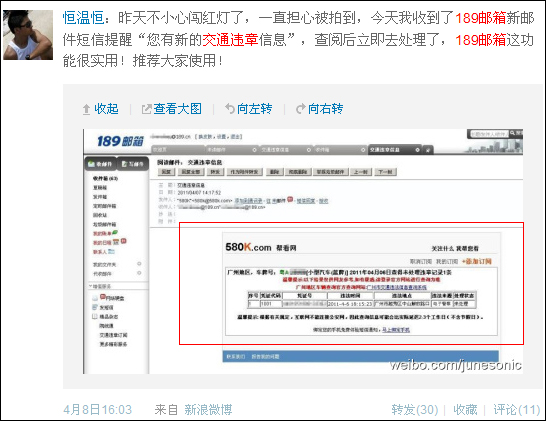Click the collapse up-arrow icon beside 收起

click(86, 109)
